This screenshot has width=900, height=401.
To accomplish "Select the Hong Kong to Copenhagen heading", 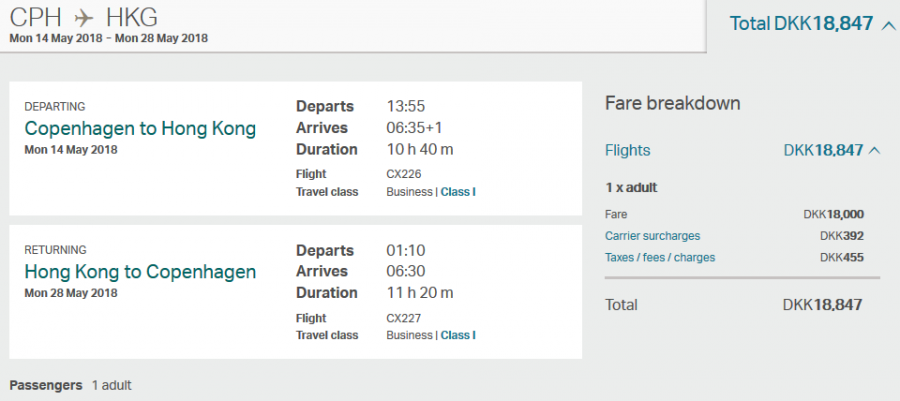I will click(140, 272).
